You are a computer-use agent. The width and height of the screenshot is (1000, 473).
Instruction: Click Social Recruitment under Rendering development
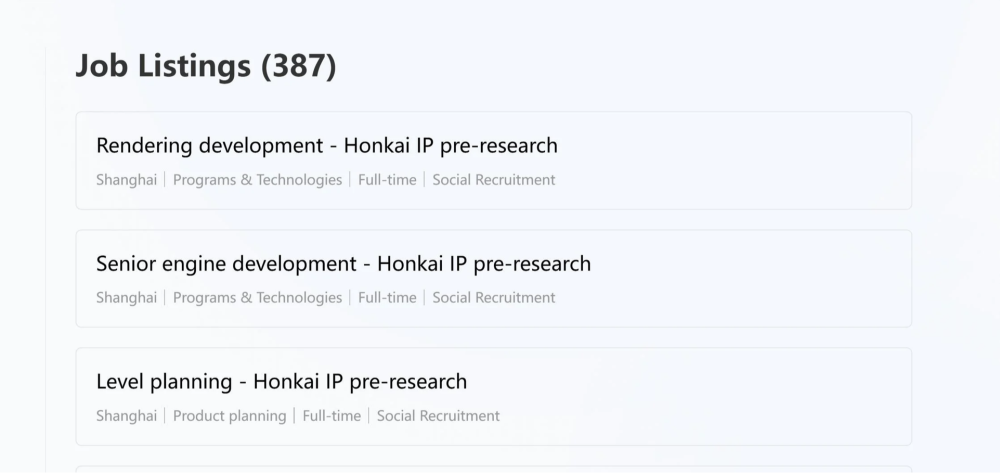493,180
